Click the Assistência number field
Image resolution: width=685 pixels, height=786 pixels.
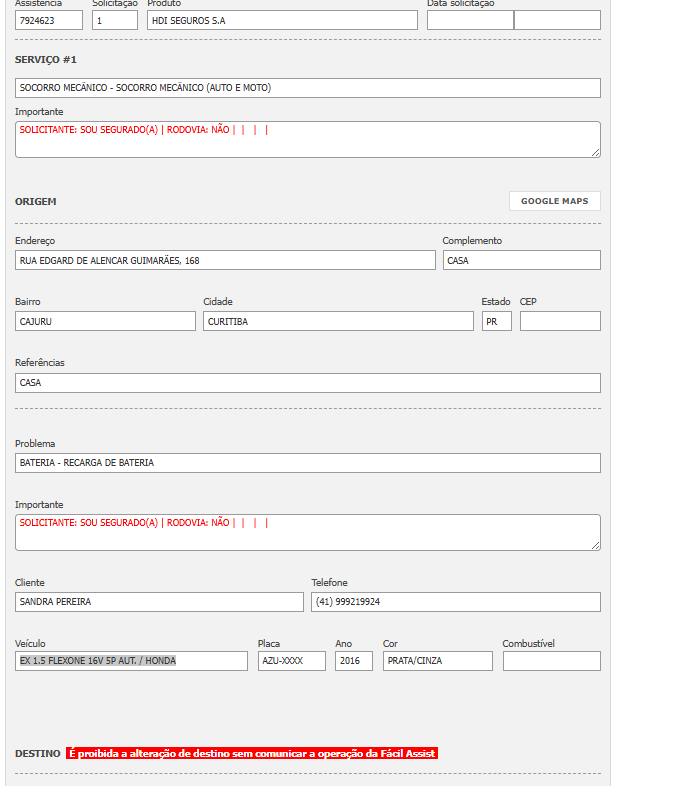click(x=49, y=20)
